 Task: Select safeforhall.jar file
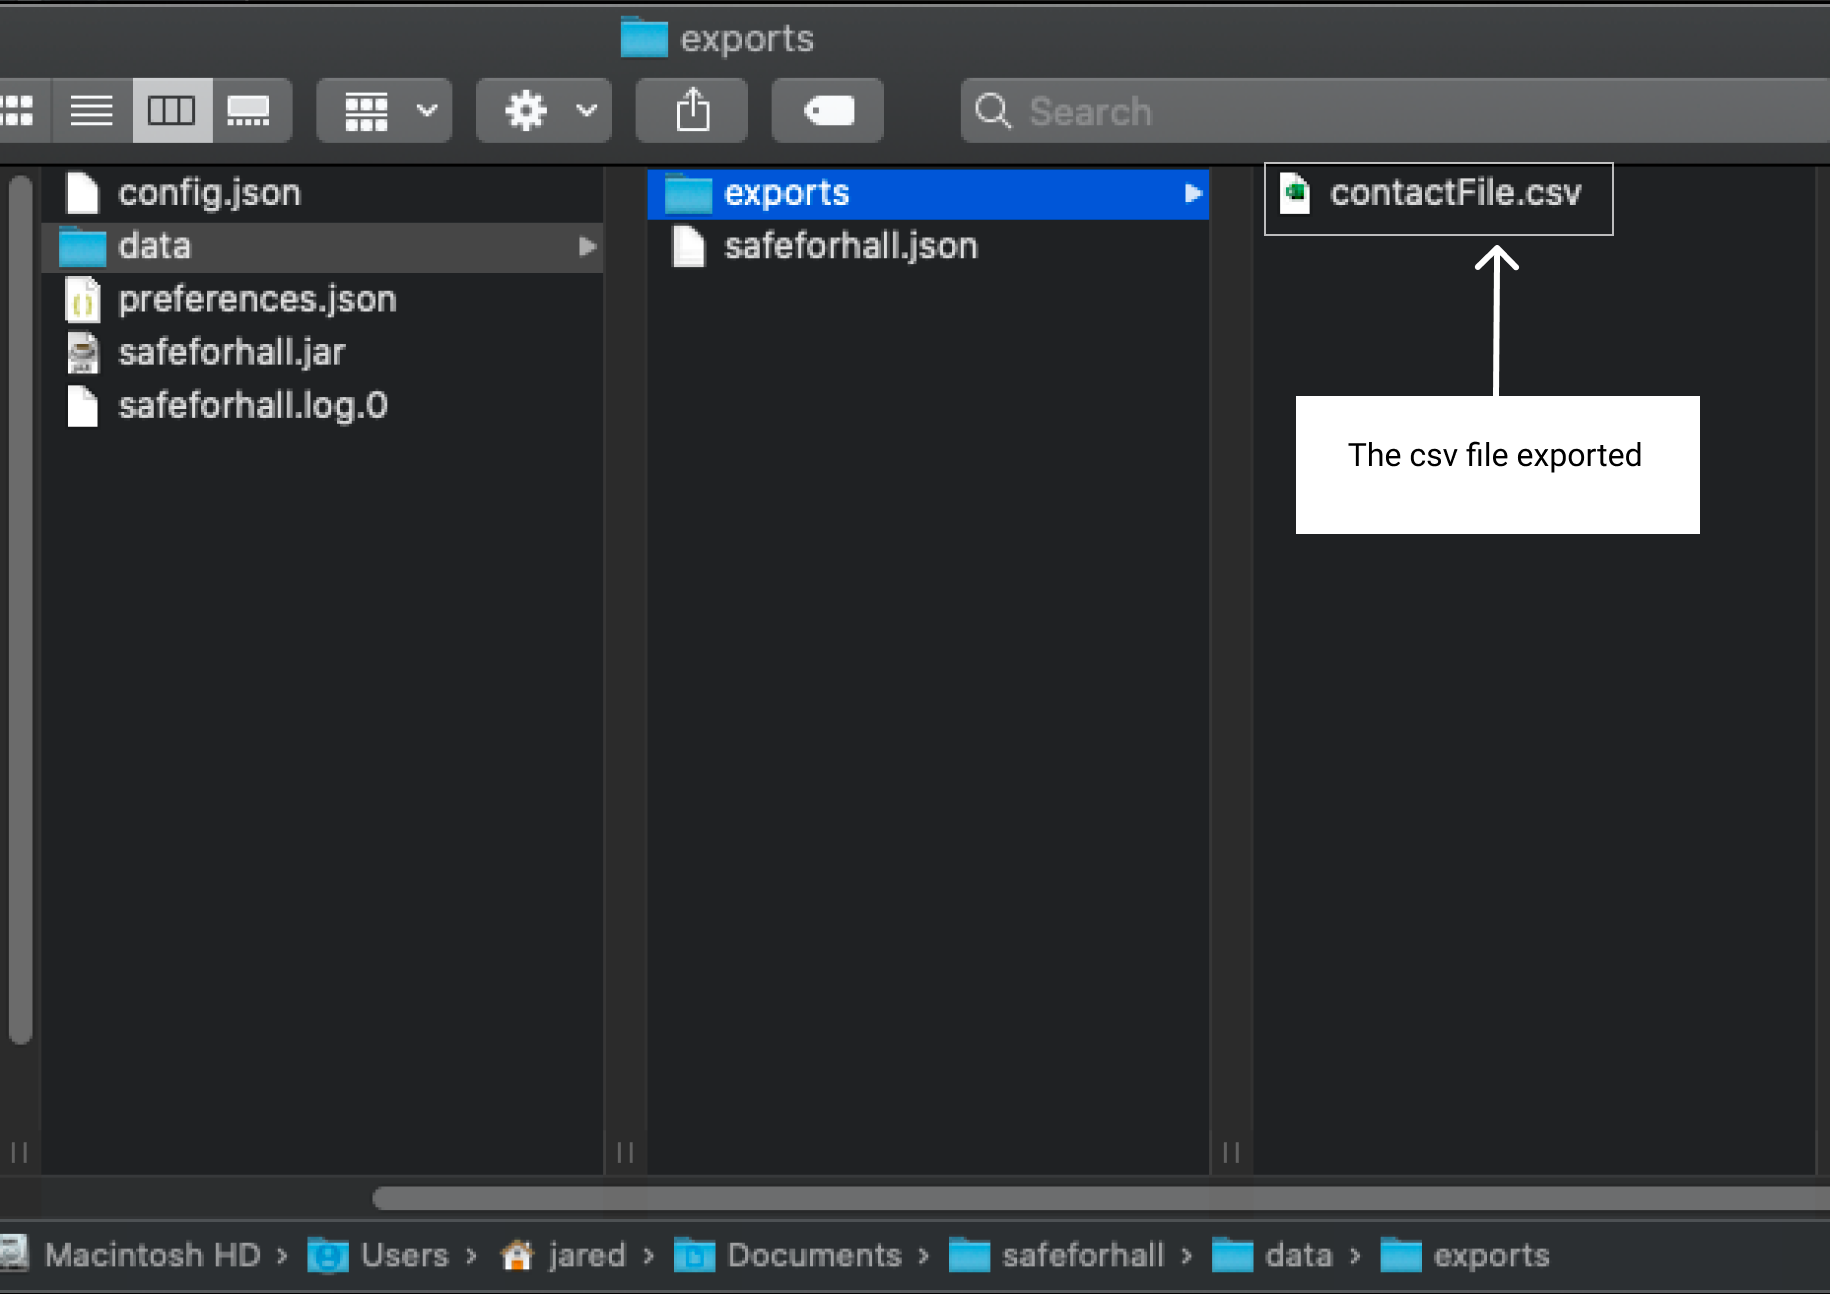323,352
